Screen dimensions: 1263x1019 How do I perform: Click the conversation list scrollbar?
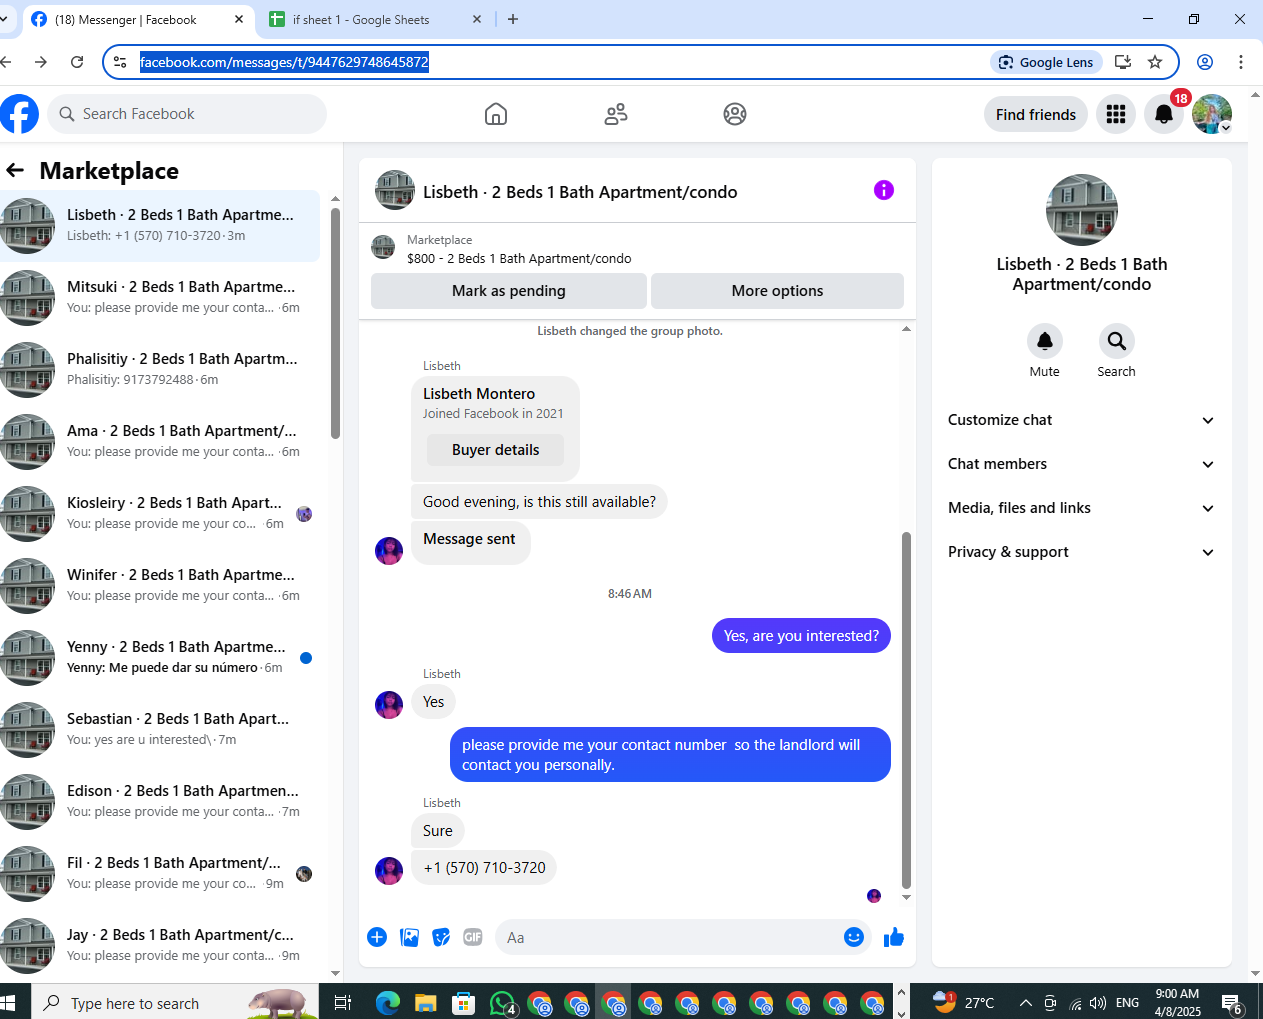pyautogui.click(x=335, y=323)
